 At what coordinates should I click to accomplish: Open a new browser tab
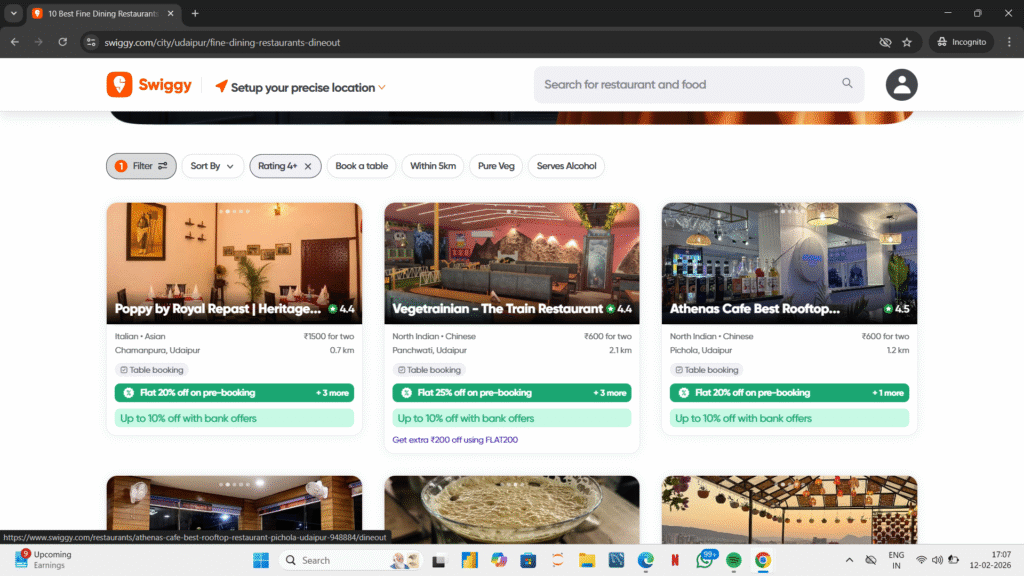click(195, 13)
